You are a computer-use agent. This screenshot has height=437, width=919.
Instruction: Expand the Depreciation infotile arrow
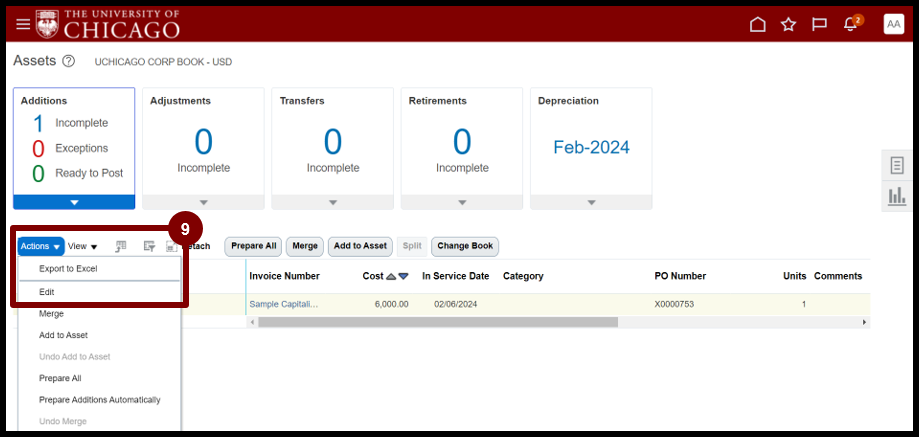[x=591, y=202]
